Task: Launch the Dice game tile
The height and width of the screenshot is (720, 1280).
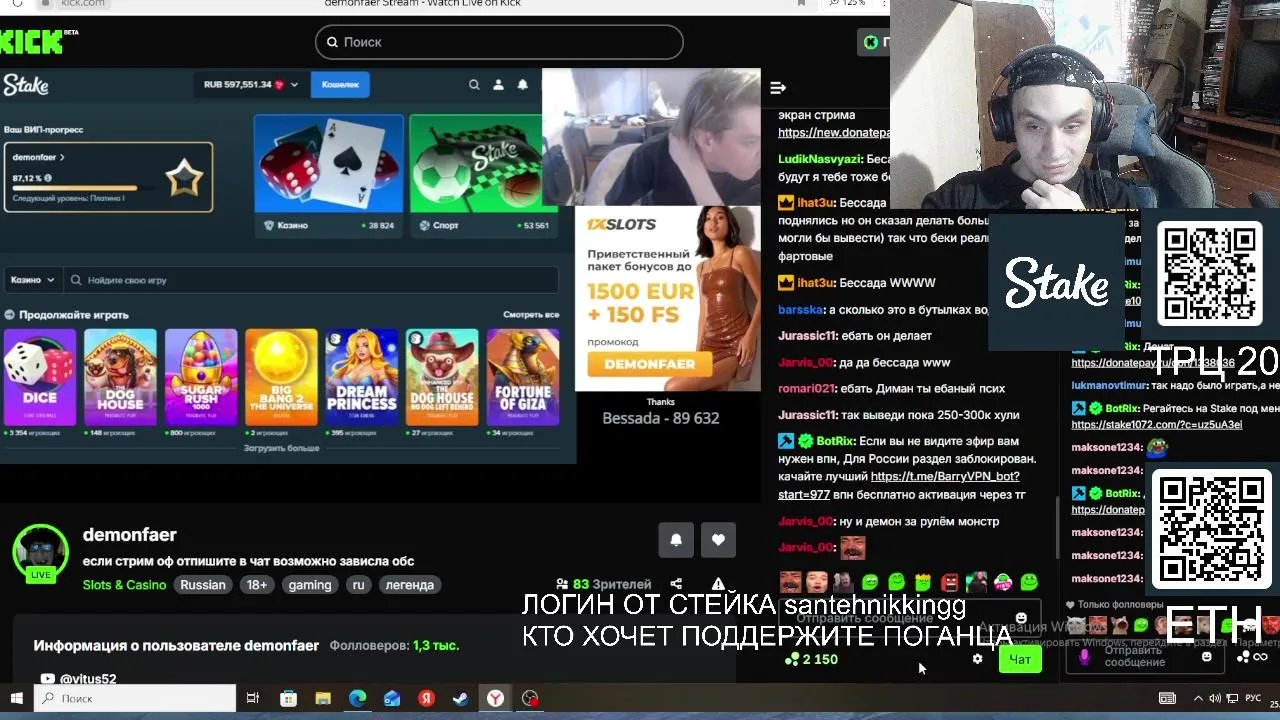Action: coord(40,377)
